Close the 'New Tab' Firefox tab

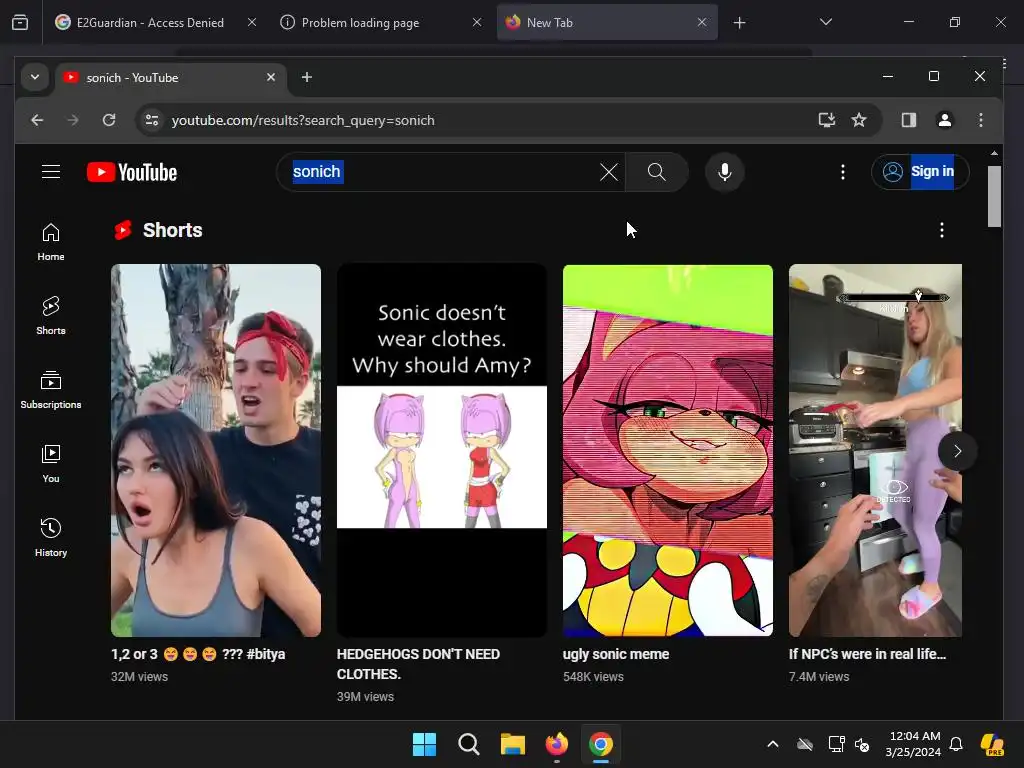point(701,22)
